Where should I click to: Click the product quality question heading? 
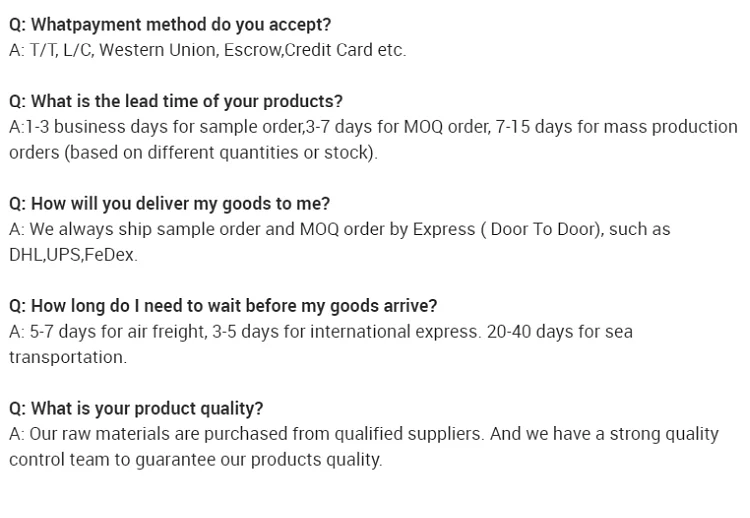pyautogui.click(x=136, y=408)
